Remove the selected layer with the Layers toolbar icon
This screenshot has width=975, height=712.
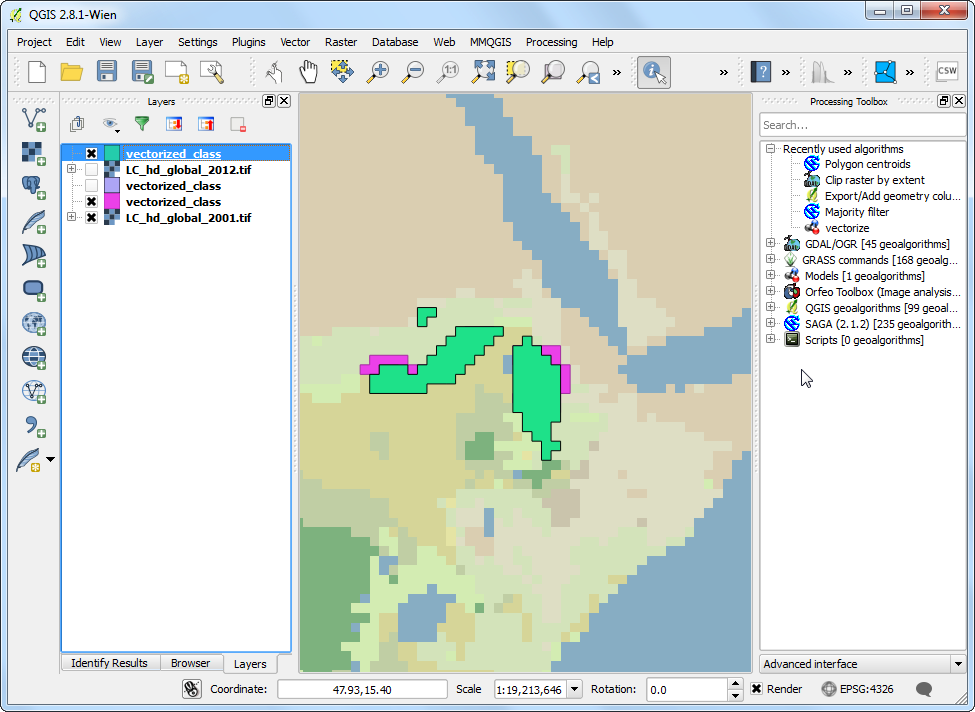point(238,124)
